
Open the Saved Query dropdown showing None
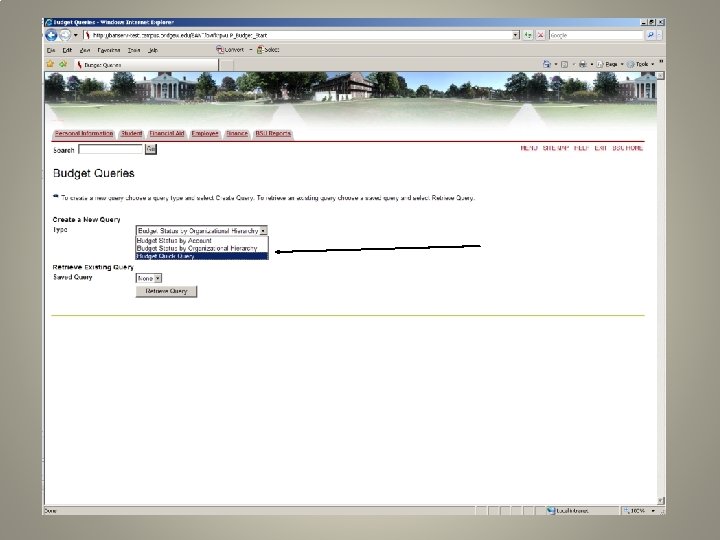(x=149, y=278)
